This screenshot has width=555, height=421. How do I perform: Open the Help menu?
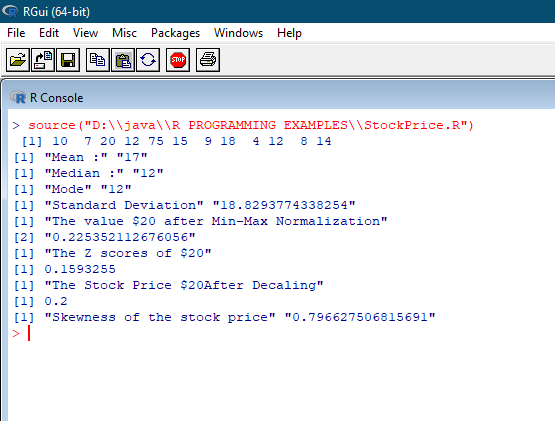tap(289, 33)
